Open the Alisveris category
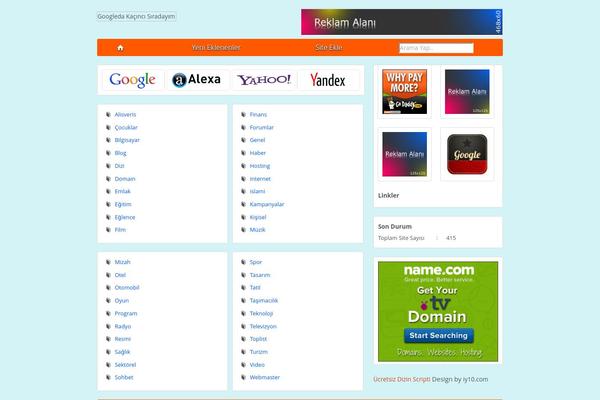The image size is (600, 400). click(125, 114)
